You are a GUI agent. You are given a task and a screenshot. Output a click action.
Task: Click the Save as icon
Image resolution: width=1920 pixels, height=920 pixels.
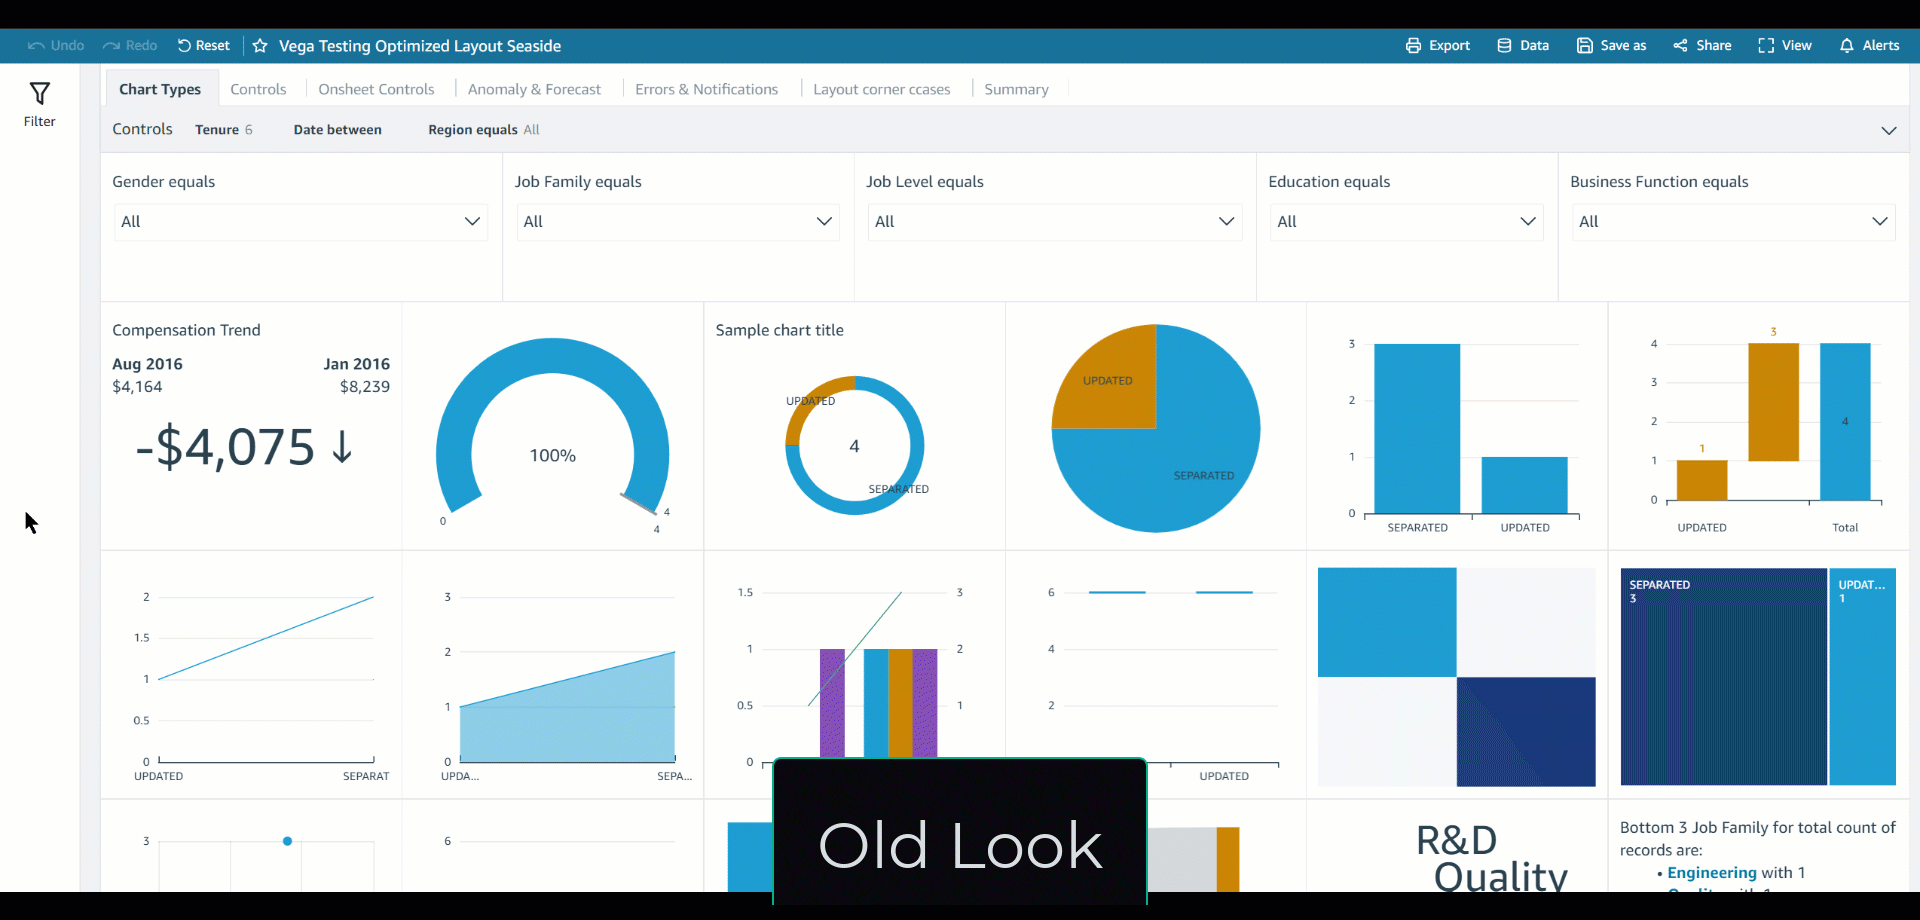(x=1585, y=46)
